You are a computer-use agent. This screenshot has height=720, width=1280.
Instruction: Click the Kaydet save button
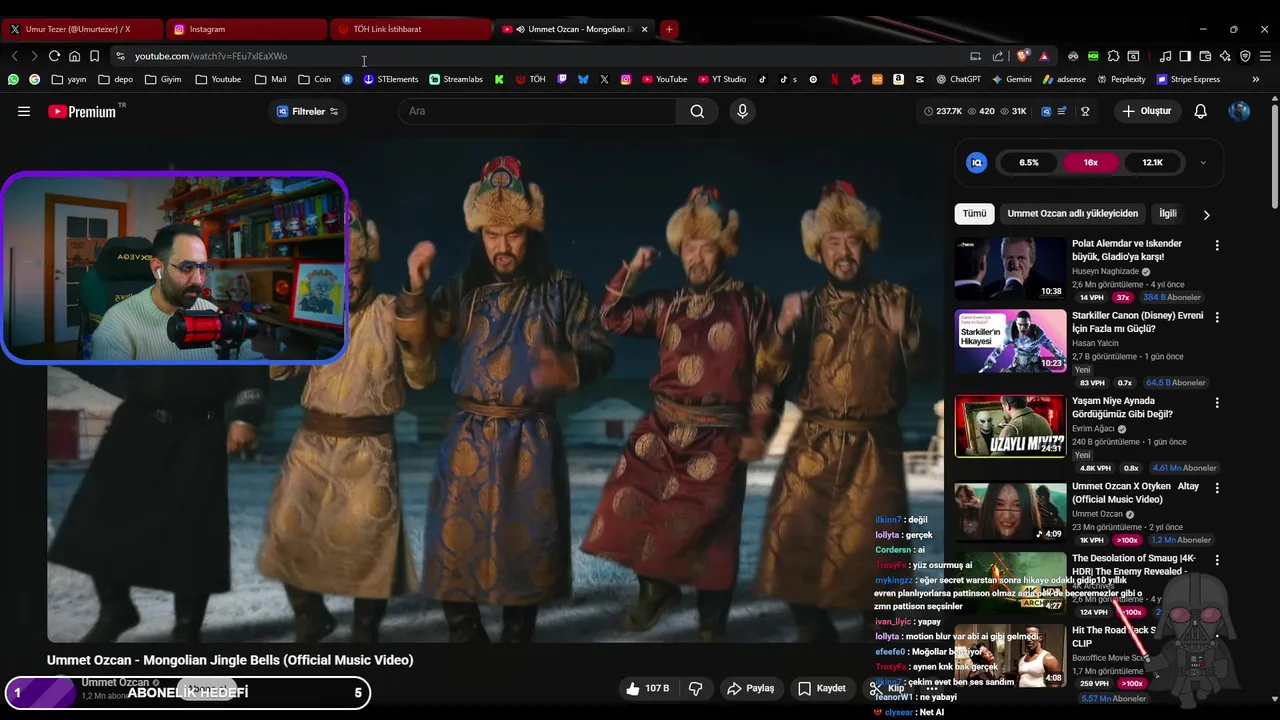point(822,688)
